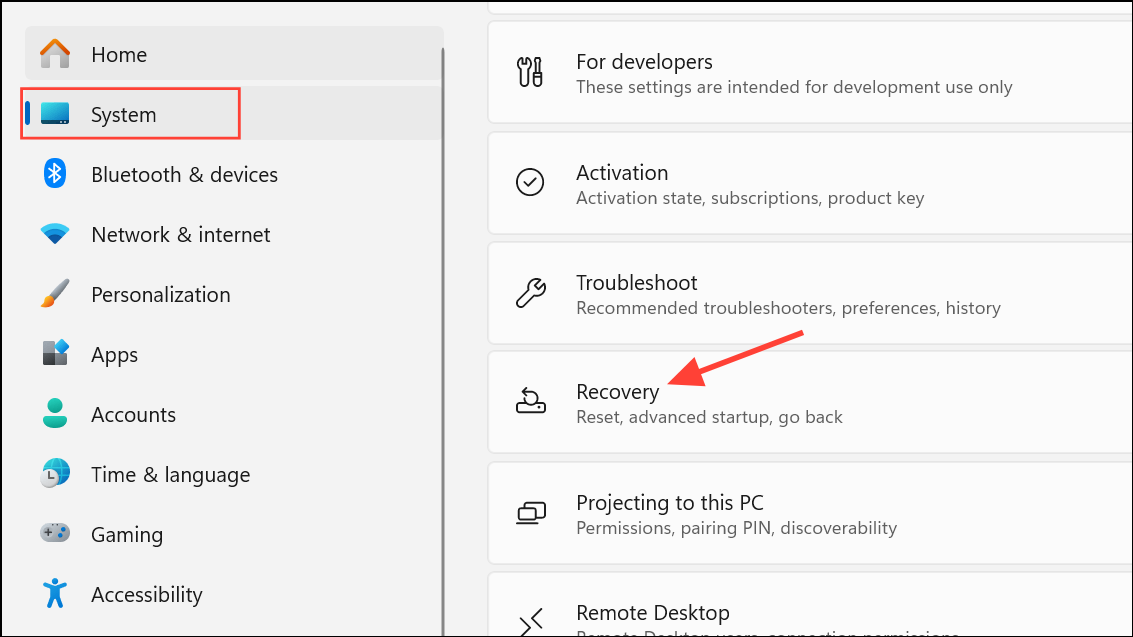Click the Bluetooth & devices icon
This screenshot has width=1133, height=637.
point(54,174)
